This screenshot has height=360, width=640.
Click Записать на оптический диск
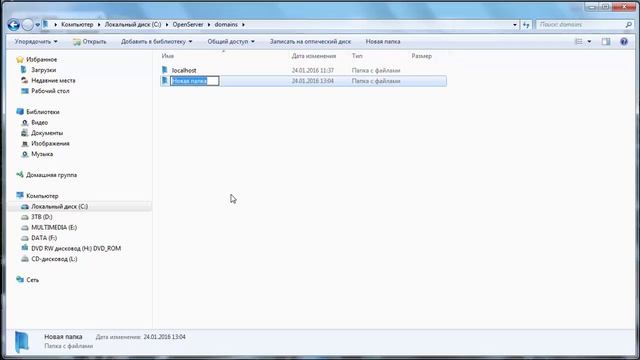click(x=310, y=42)
